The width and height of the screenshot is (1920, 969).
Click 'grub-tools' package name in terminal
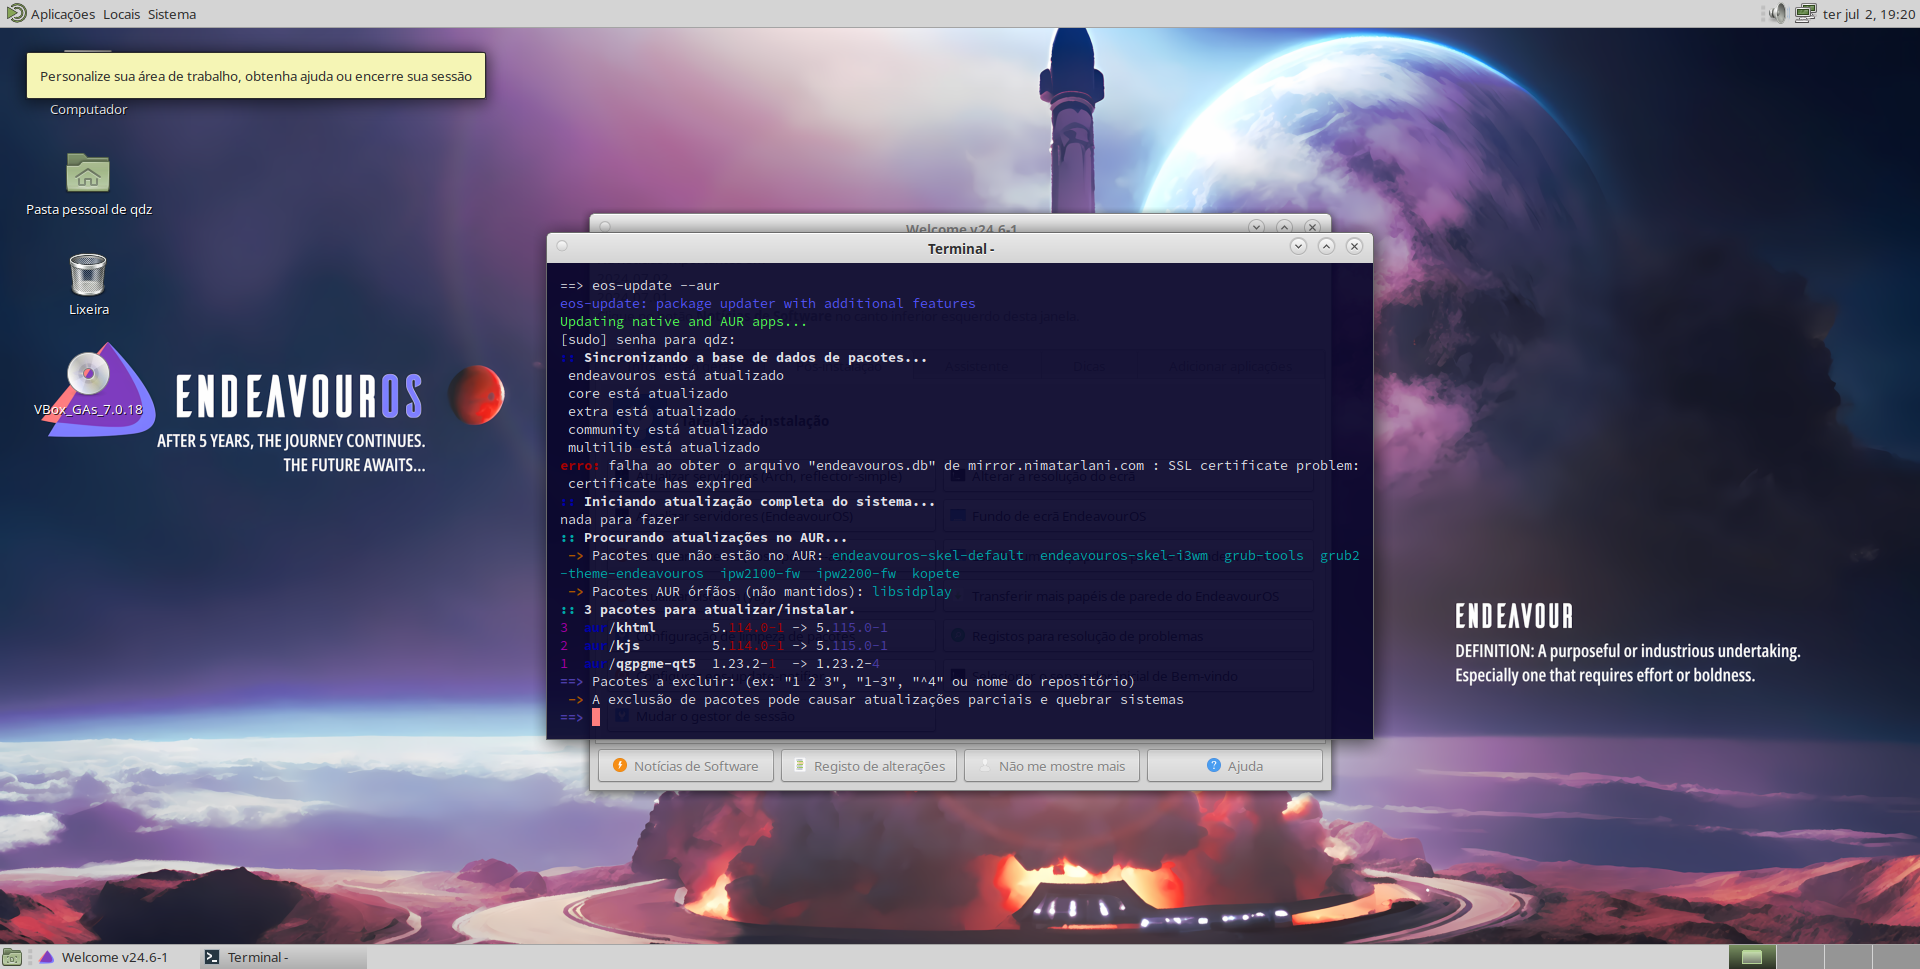pos(1264,556)
